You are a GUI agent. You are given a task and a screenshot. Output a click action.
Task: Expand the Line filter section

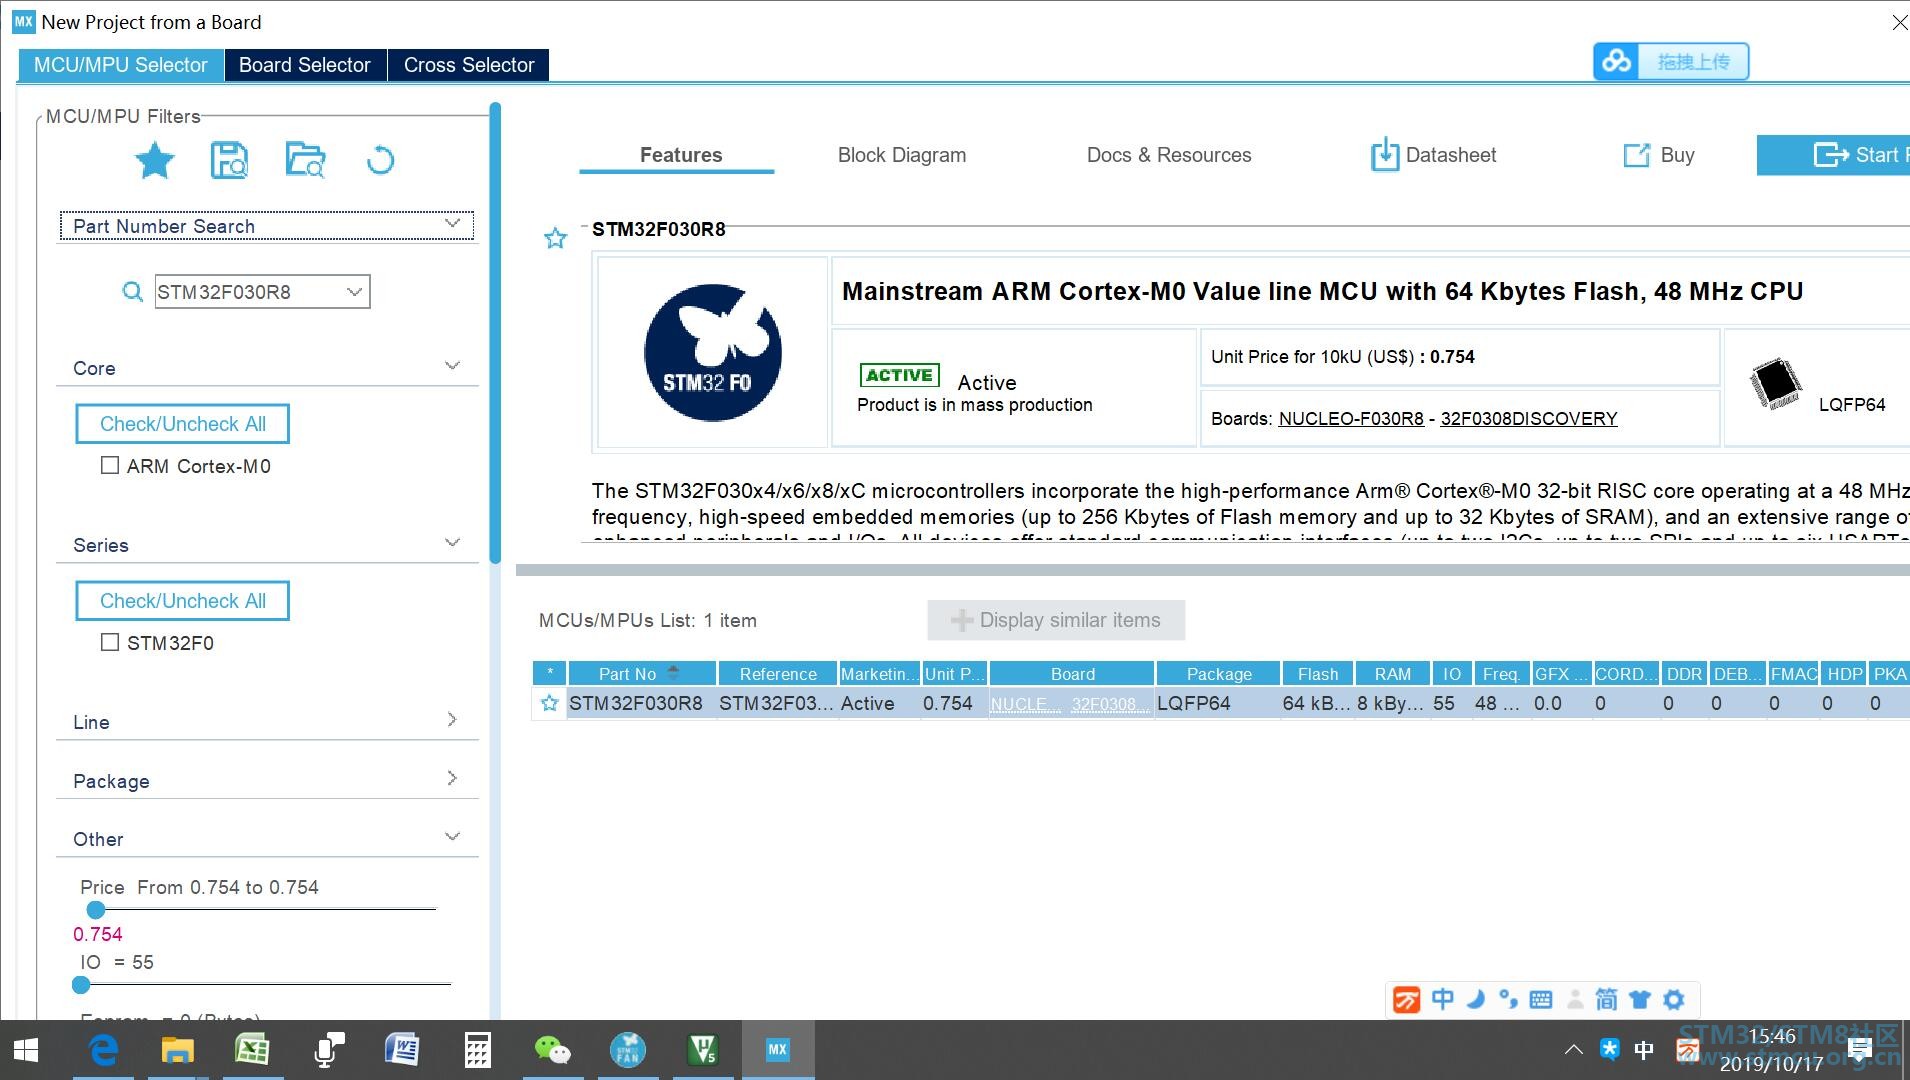[x=453, y=720]
